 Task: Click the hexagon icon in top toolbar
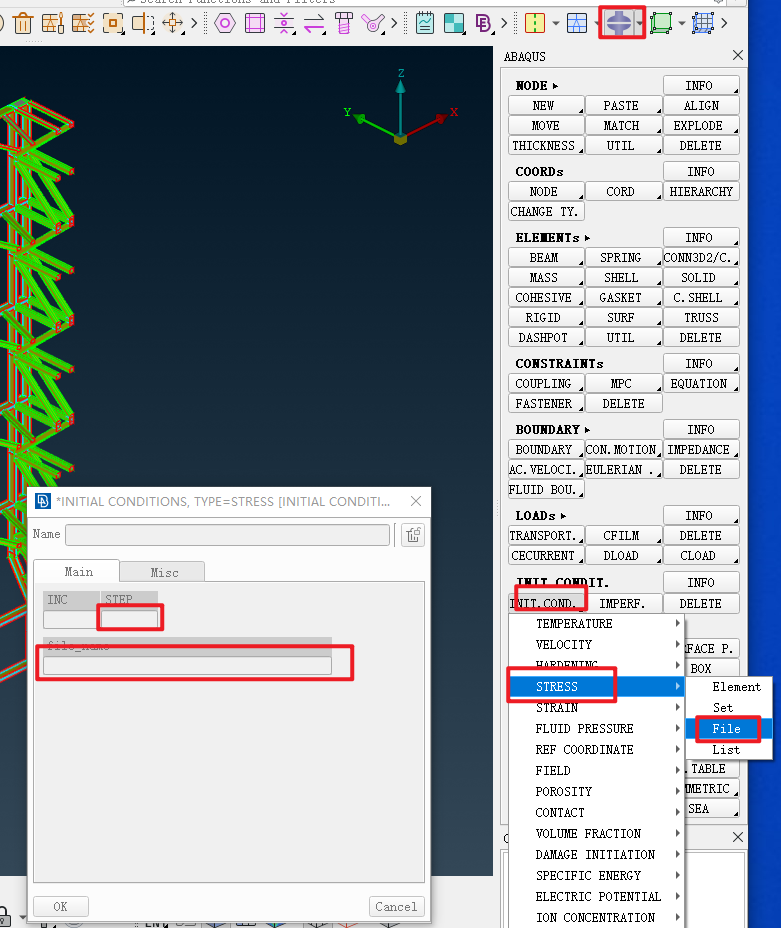click(x=225, y=22)
